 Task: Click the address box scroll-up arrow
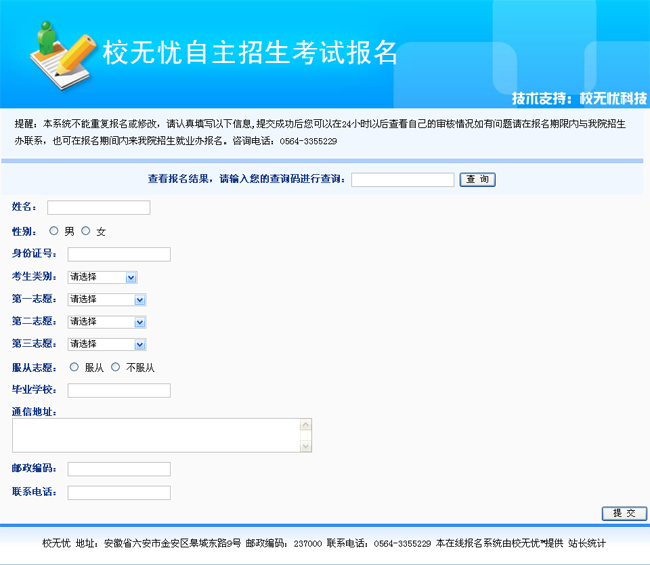(x=306, y=424)
